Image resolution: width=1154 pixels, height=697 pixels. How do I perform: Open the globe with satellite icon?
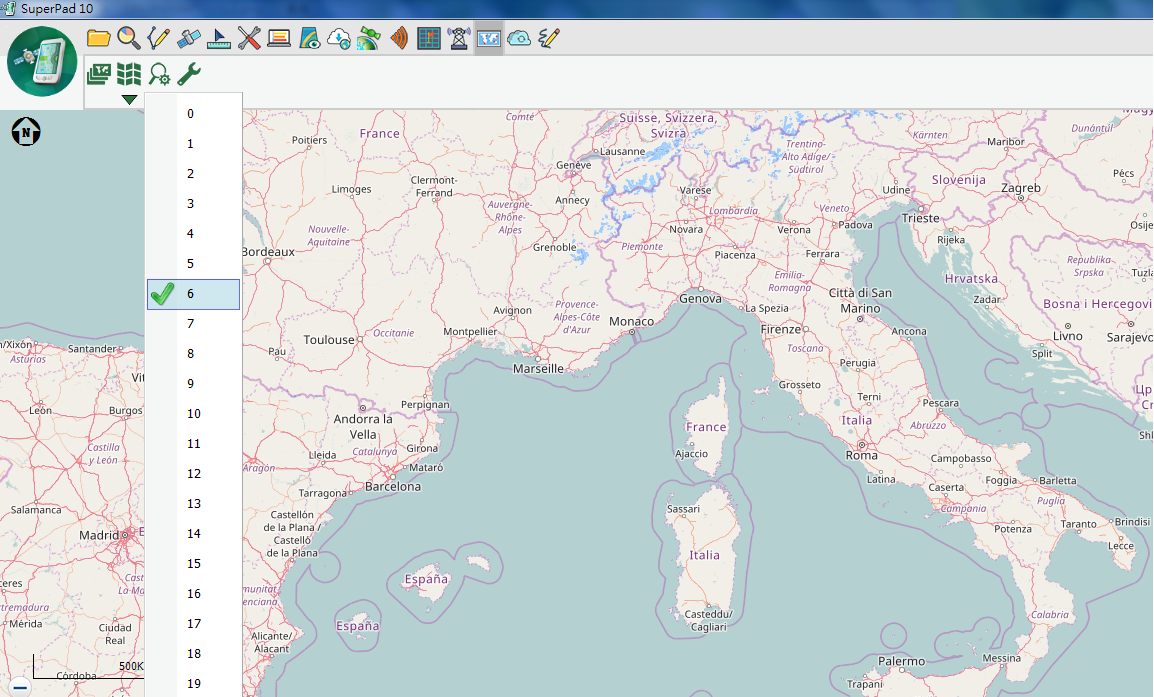[x=369, y=38]
